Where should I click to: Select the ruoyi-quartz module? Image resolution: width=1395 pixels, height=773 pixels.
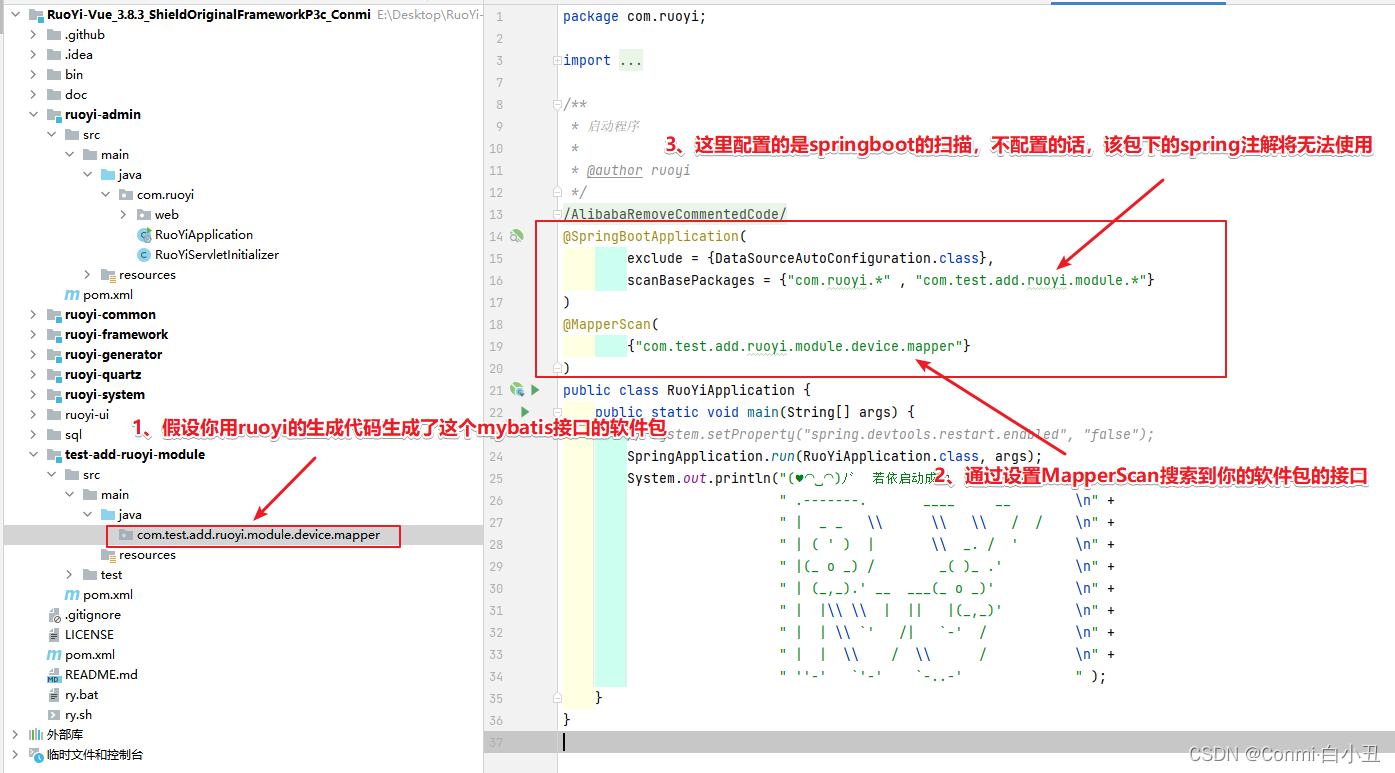[x=103, y=374]
